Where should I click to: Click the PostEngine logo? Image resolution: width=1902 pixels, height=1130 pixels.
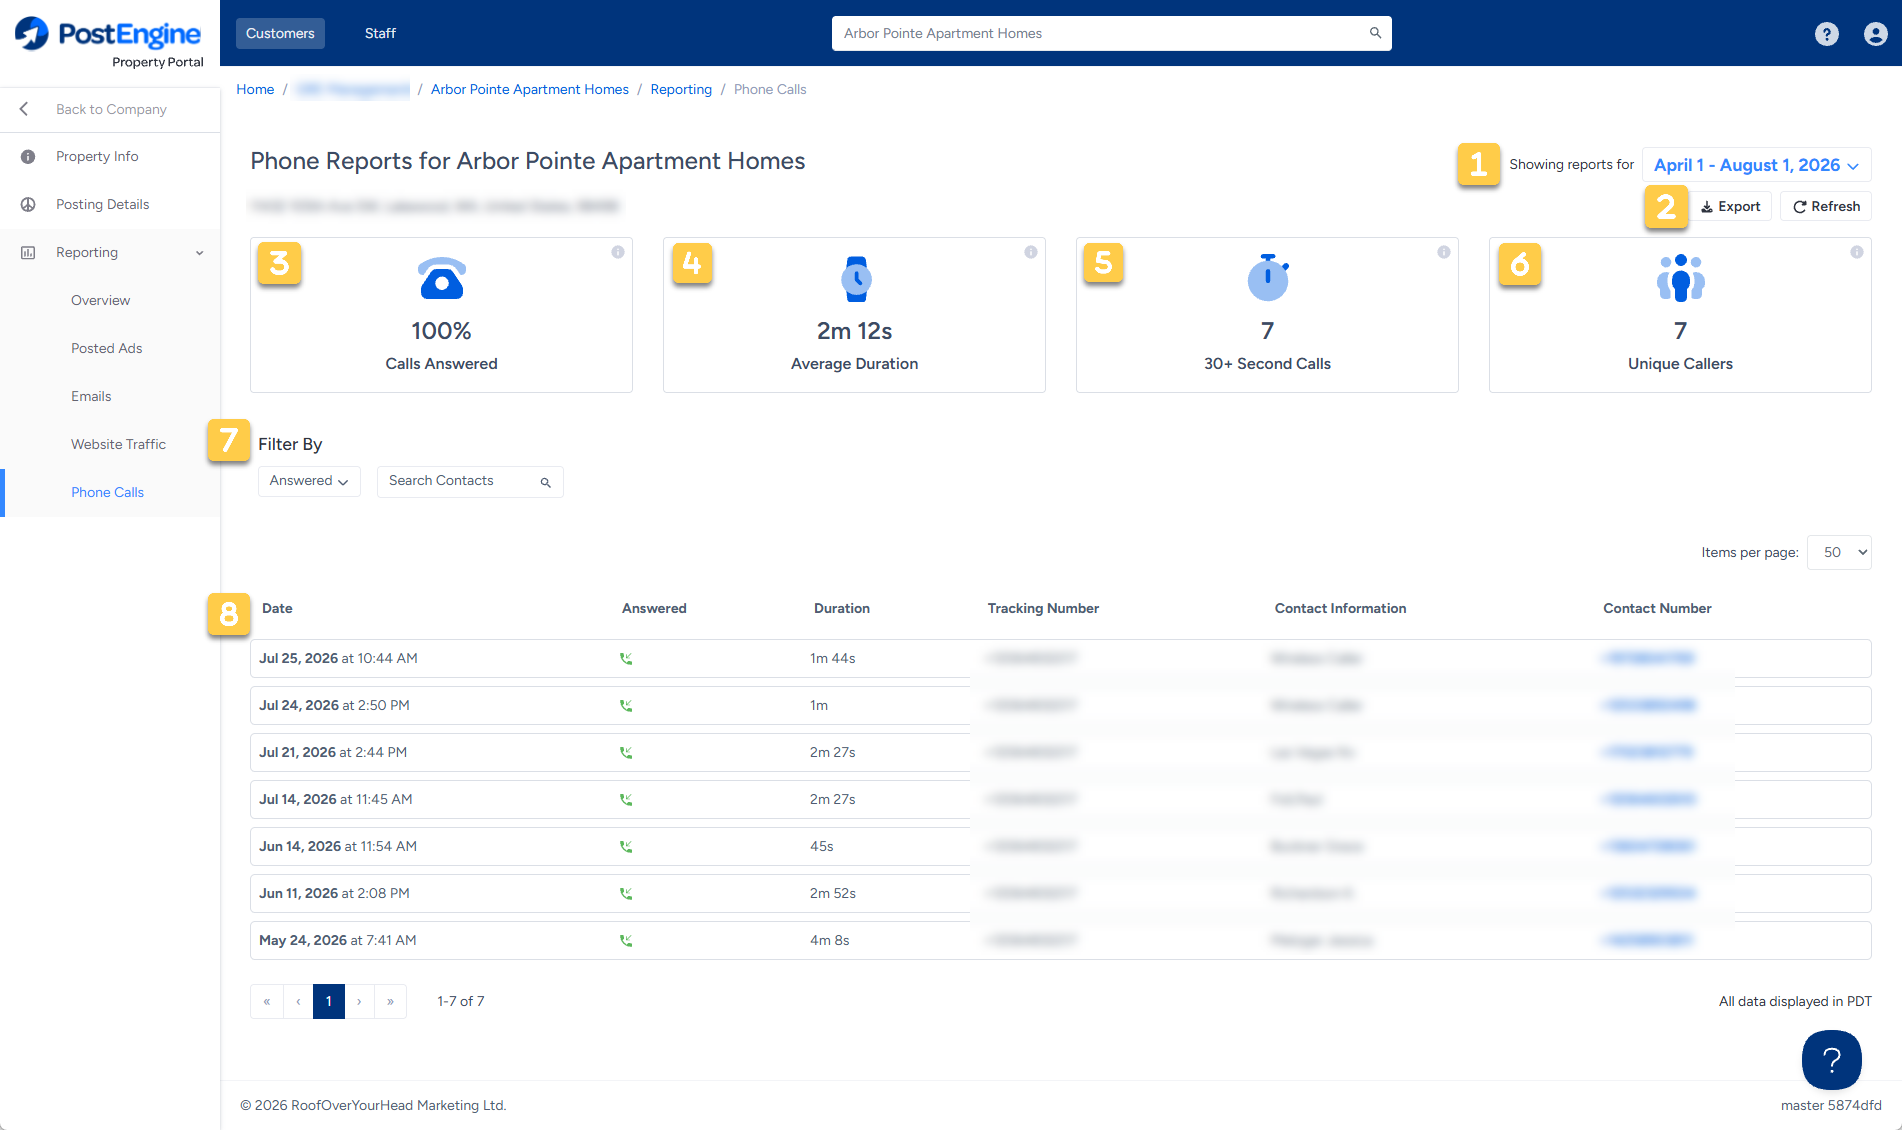(x=108, y=42)
